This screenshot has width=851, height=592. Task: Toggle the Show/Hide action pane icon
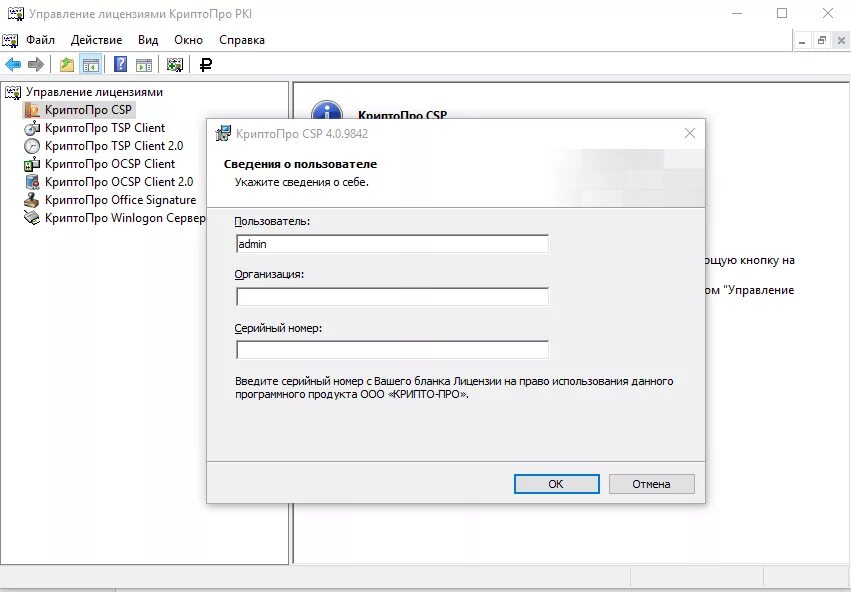(144, 65)
